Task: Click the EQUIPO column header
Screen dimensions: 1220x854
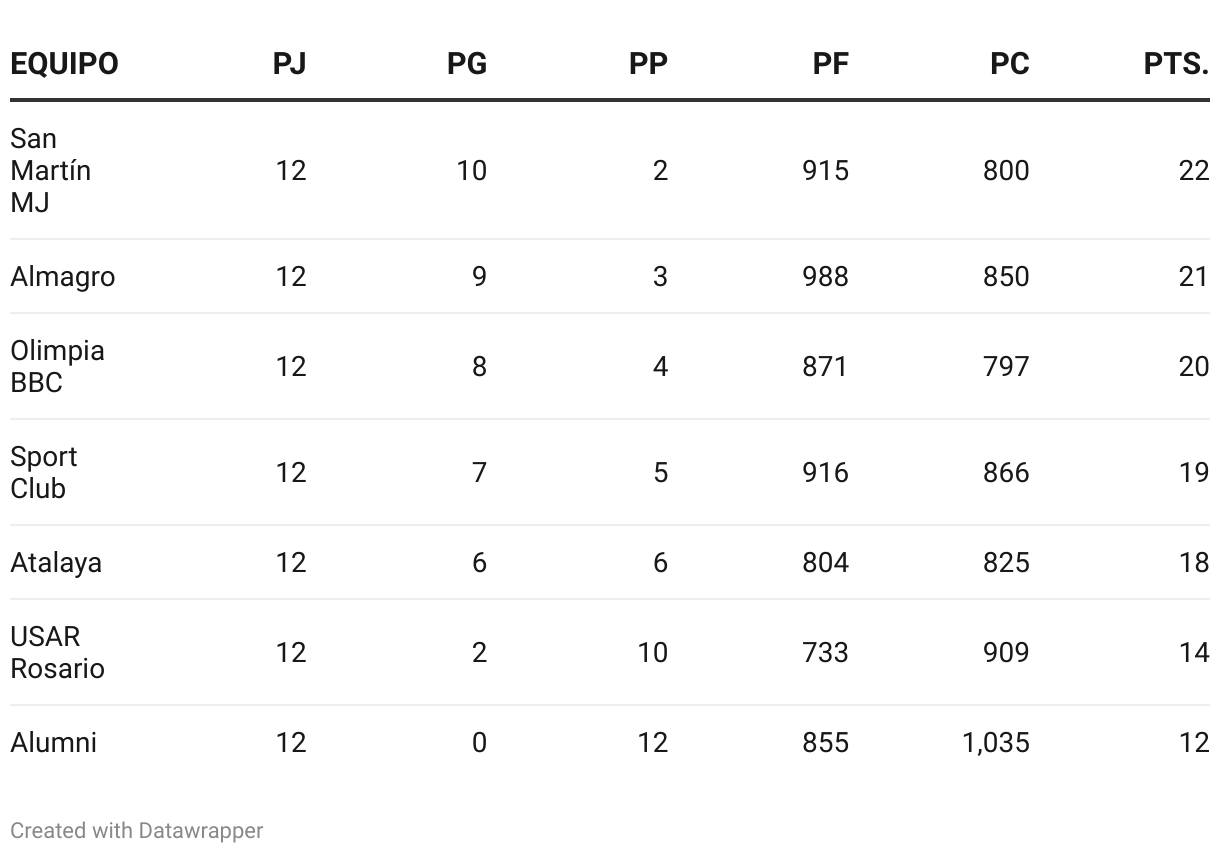Action: pos(64,64)
